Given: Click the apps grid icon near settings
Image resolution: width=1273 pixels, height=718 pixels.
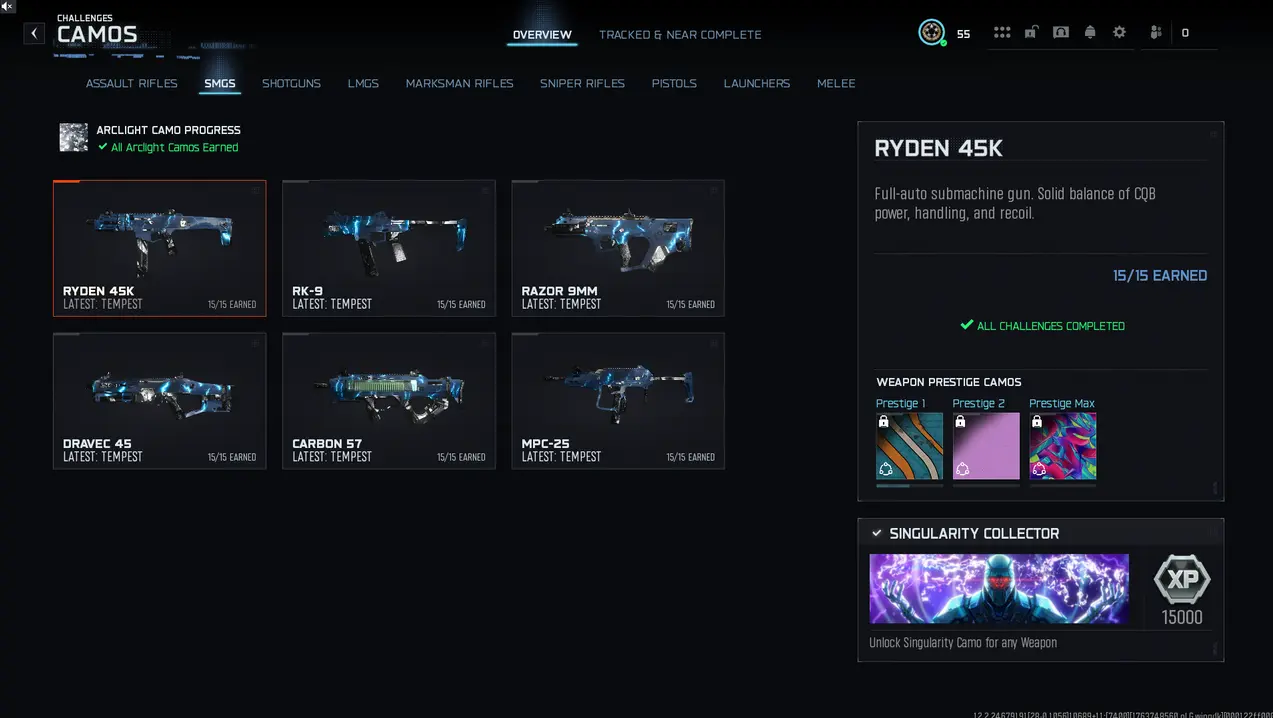Looking at the screenshot, I should [x=1002, y=32].
